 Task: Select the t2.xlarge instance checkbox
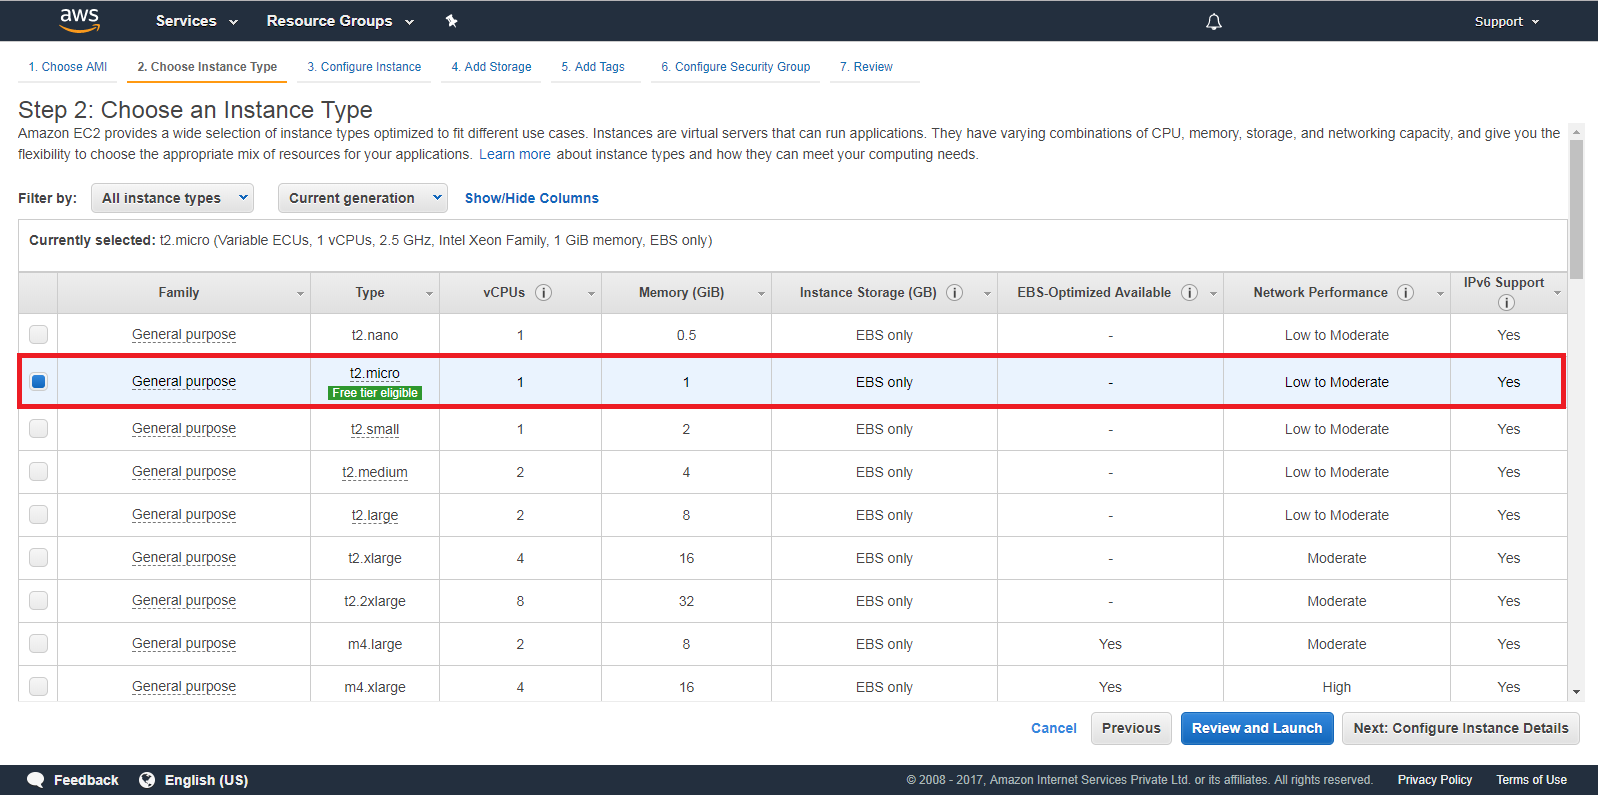tap(38, 557)
